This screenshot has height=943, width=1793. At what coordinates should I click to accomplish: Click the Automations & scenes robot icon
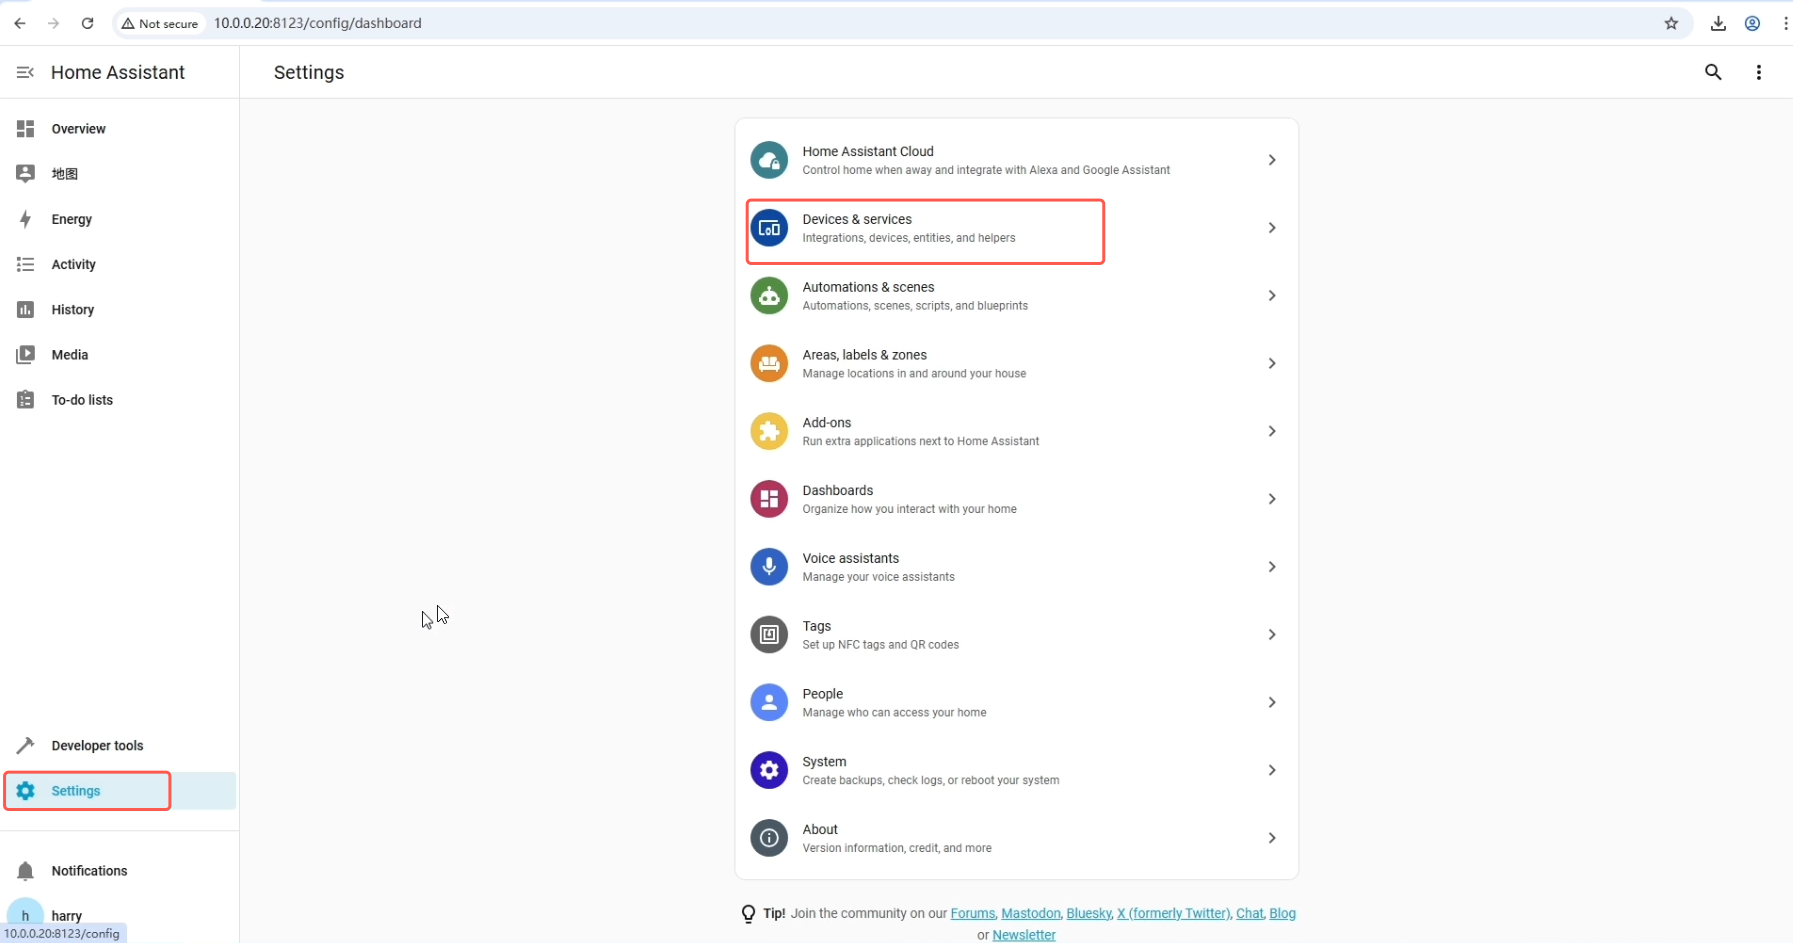tap(768, 296)
